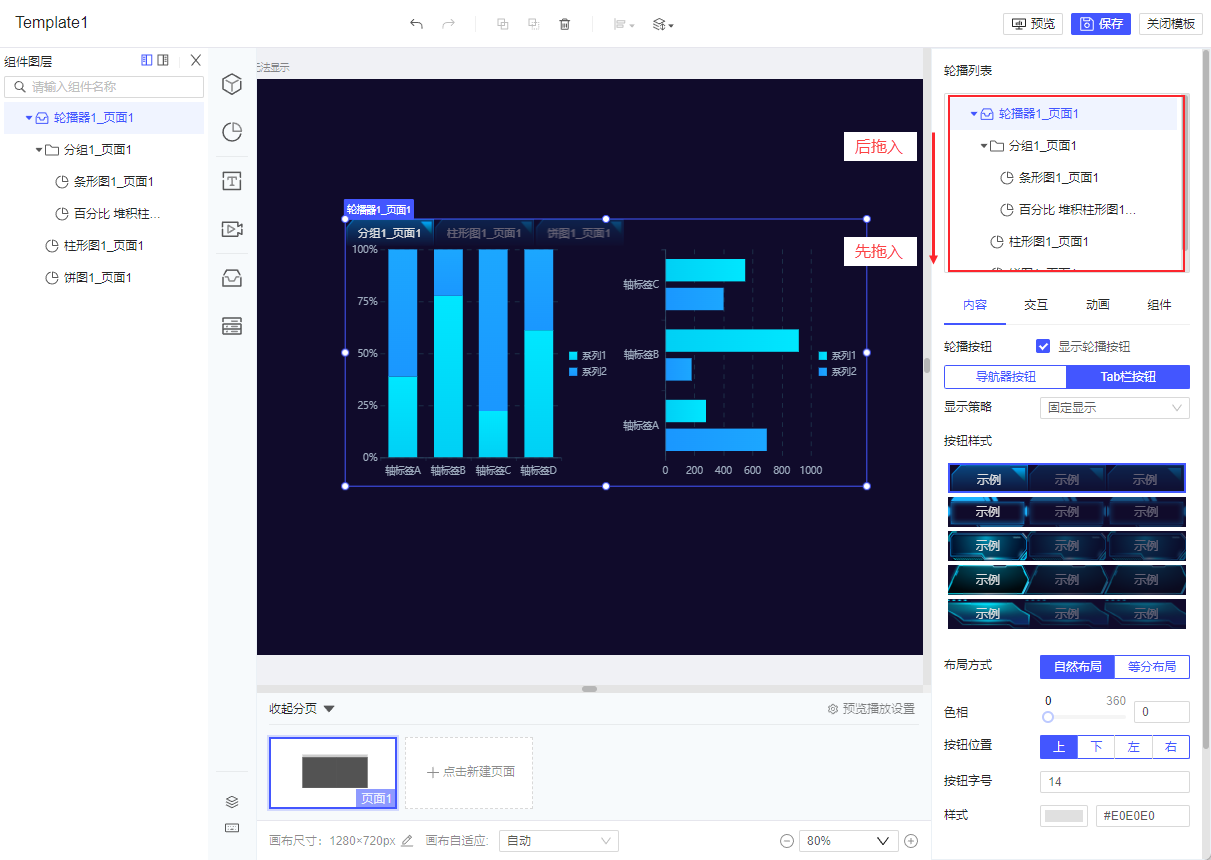1211x860 pixels.
Task: Set button position to 左
Action: click(1134, 747)
